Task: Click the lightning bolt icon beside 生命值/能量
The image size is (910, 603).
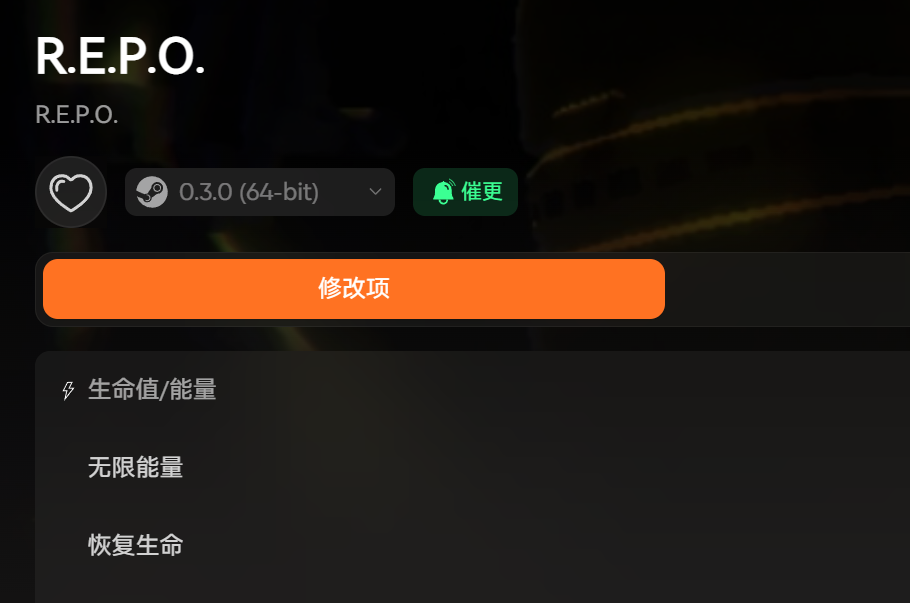Action: click(68, 390)
